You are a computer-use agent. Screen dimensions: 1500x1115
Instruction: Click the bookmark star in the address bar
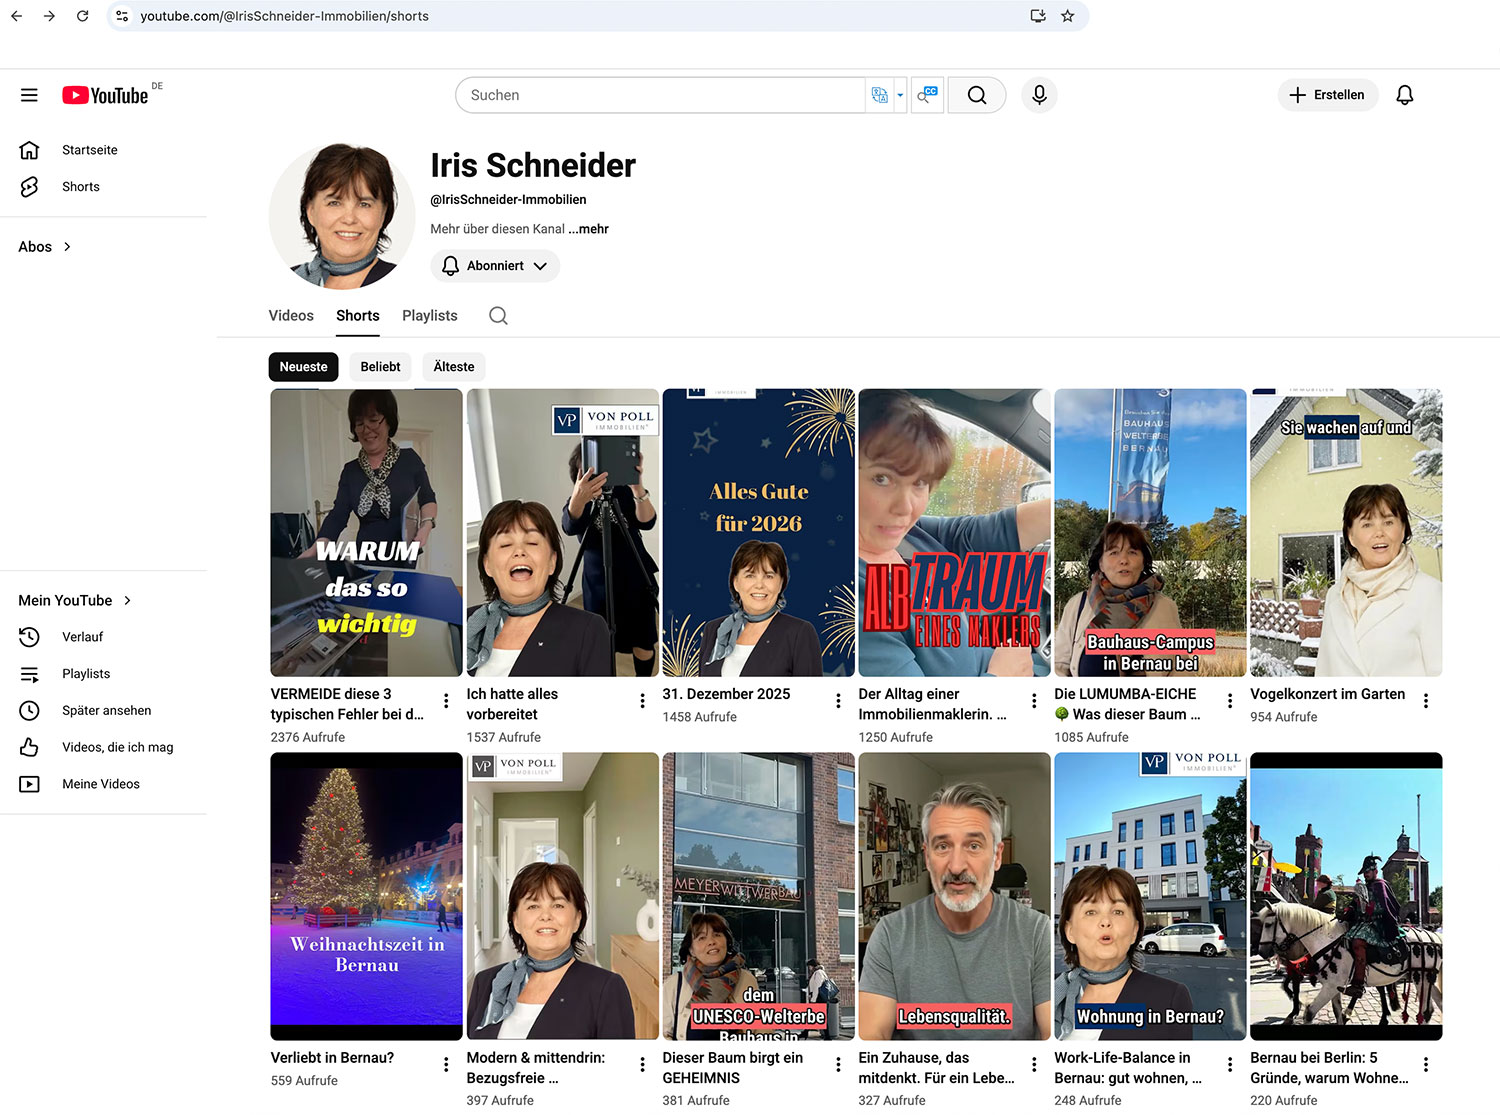[1067, 16]
